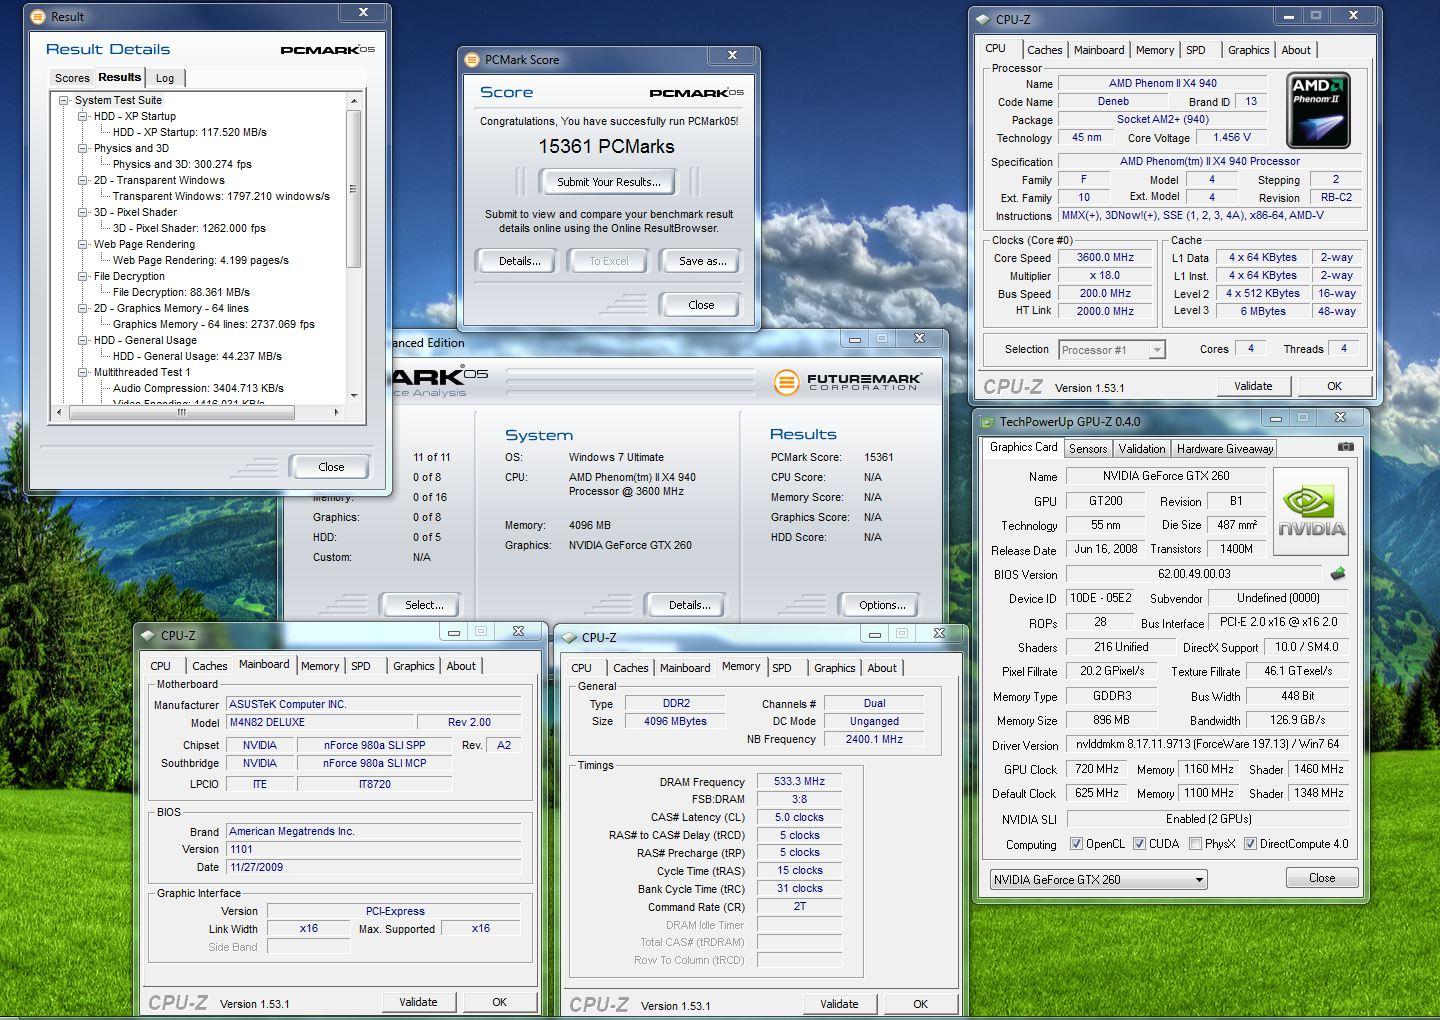
Task: Click the 15361 PCMarks score text
Action: (606, 147)
